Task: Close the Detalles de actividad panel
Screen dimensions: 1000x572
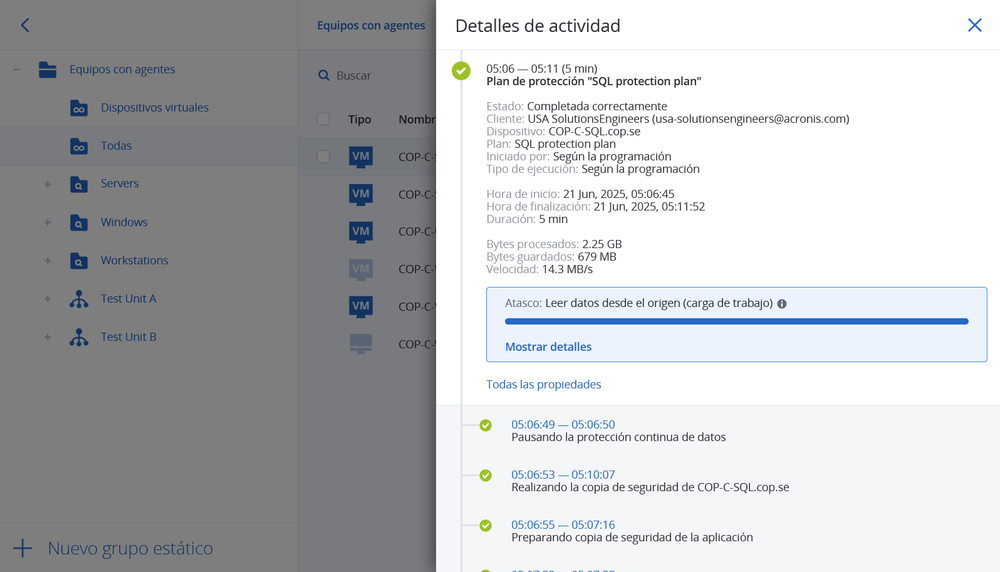Action: (x=974, y=25)
